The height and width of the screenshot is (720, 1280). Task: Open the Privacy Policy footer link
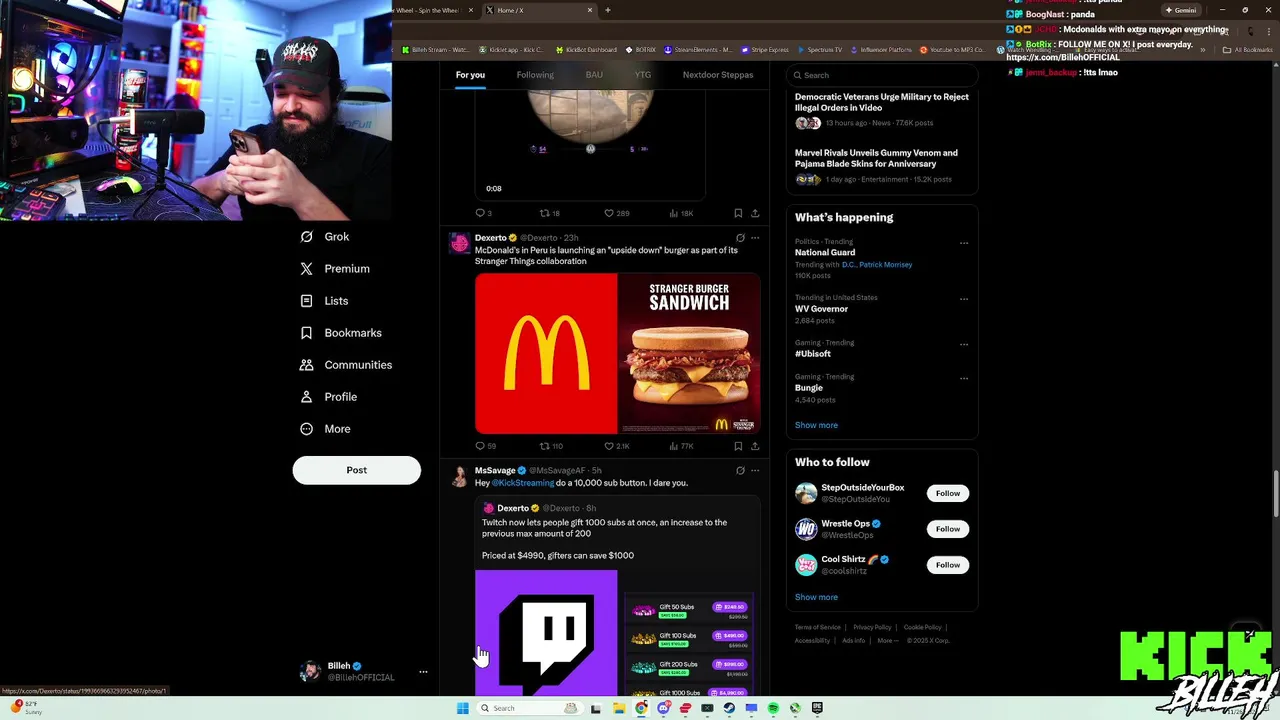point(872,627)
